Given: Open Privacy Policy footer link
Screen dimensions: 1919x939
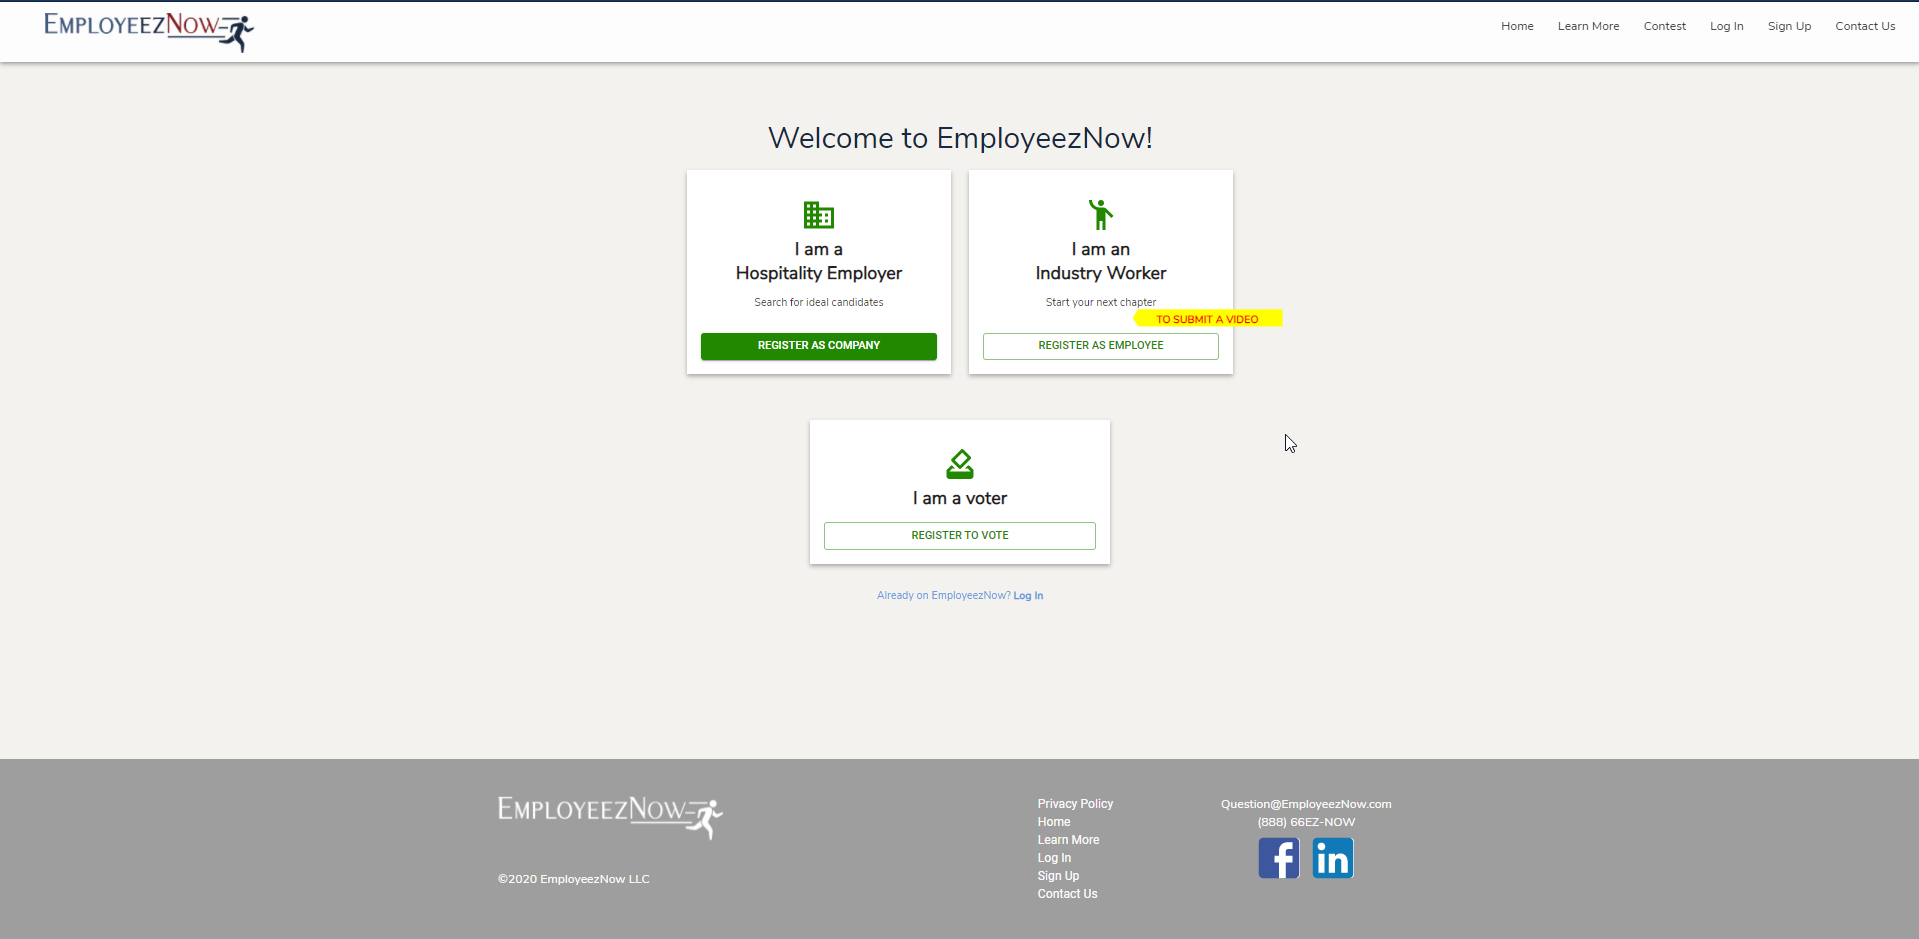Looking at the screenshot, I should pyautogui.click(x=1075, y=804).
